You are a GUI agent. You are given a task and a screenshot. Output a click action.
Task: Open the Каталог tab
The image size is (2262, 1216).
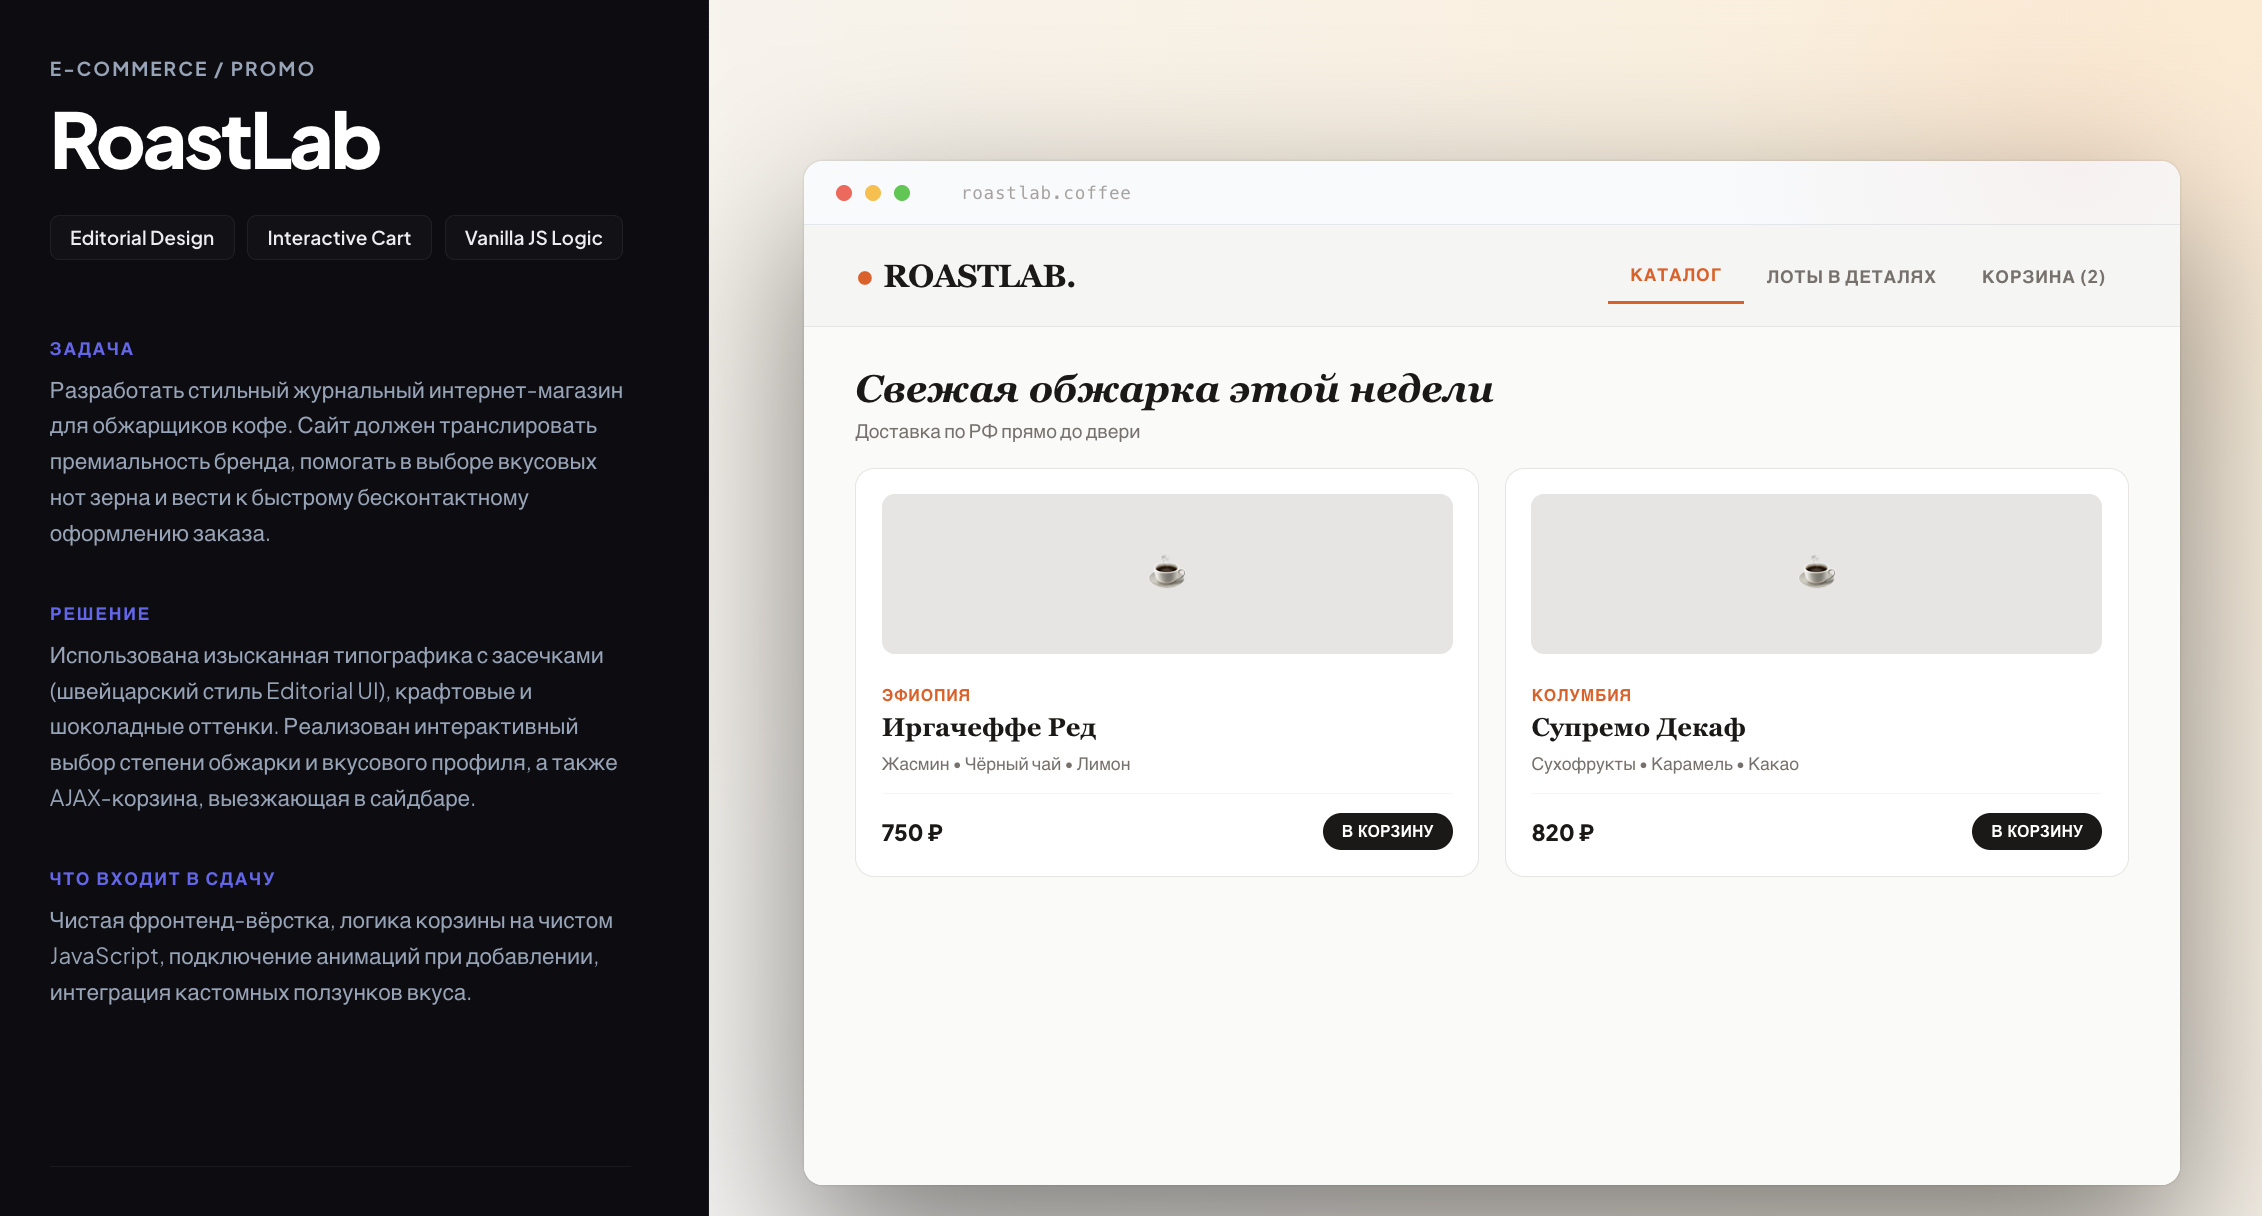(1675, 276)
